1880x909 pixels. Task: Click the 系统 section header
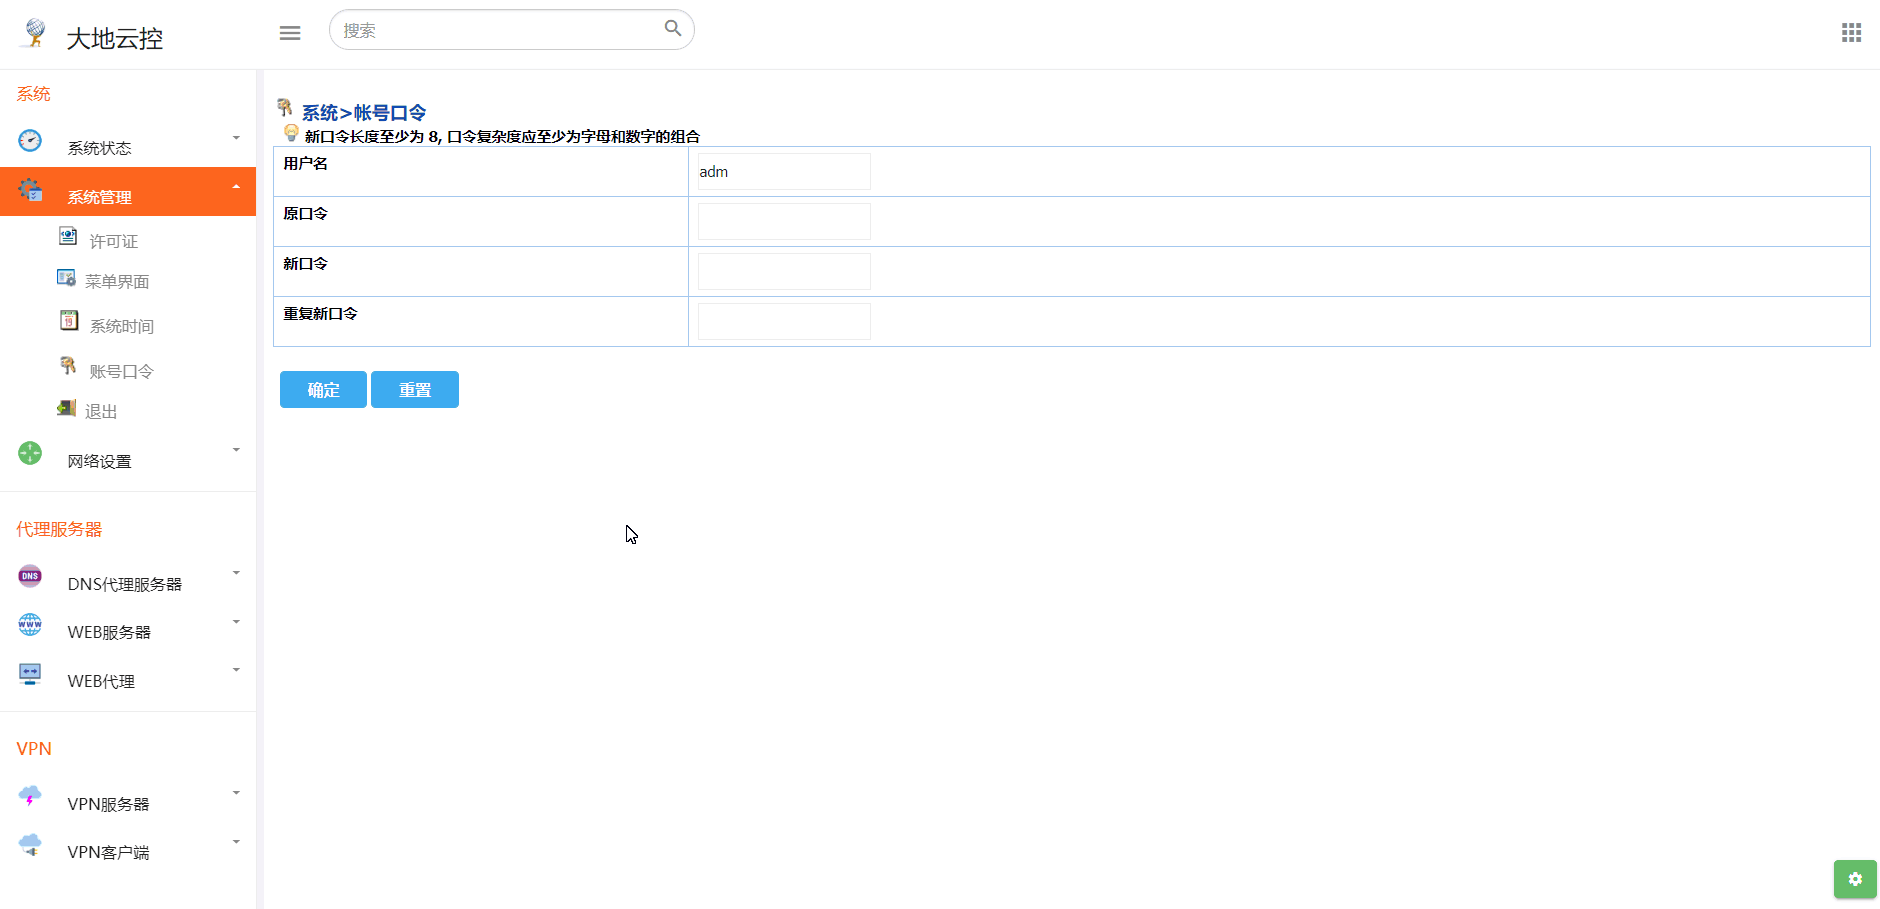click(33, 94)
